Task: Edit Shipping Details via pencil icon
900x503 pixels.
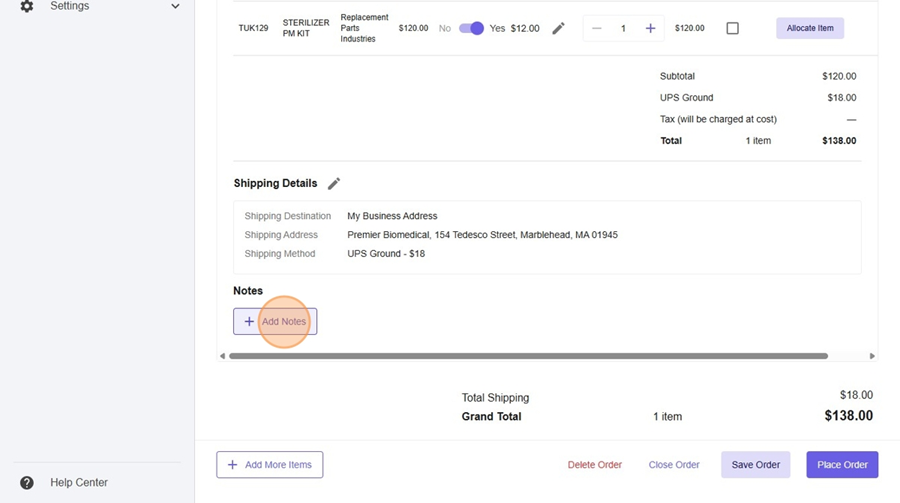Action: tap(334, 183)
